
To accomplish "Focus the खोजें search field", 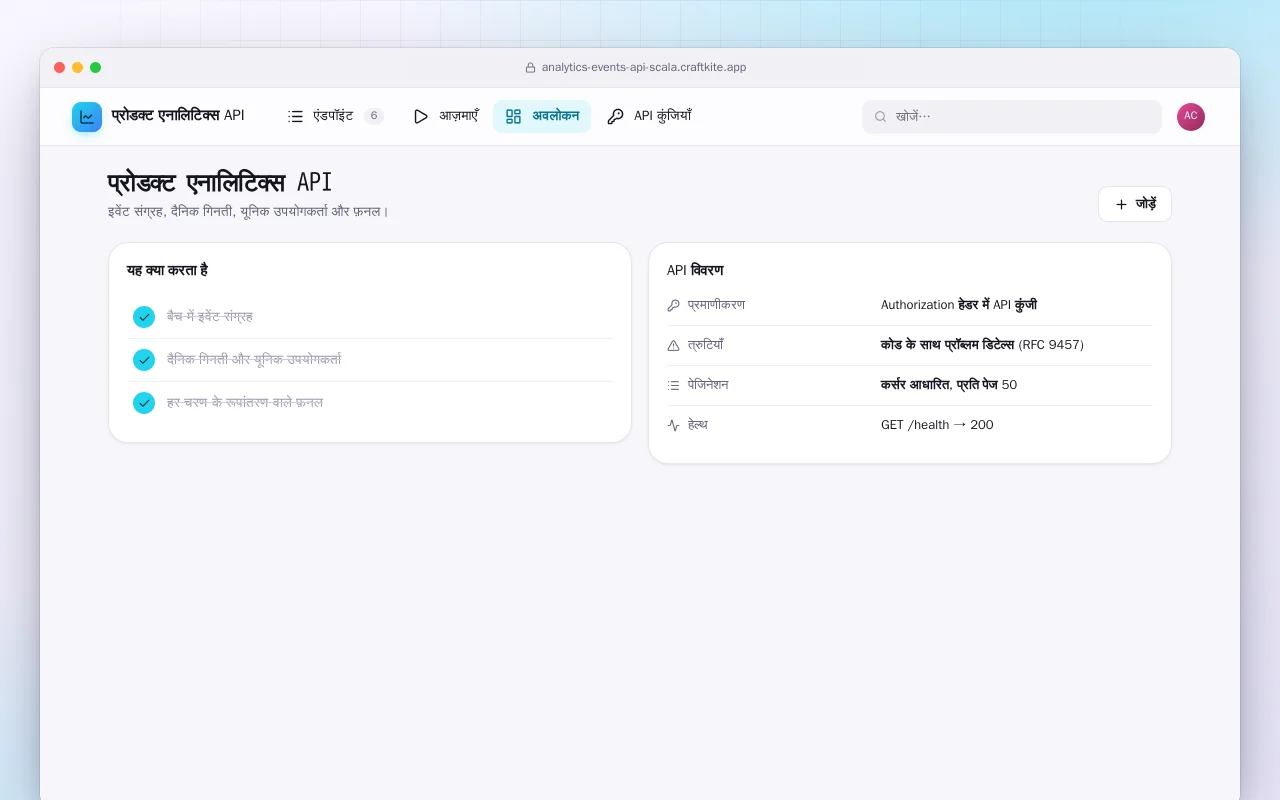I will (x=1012, y=116).
